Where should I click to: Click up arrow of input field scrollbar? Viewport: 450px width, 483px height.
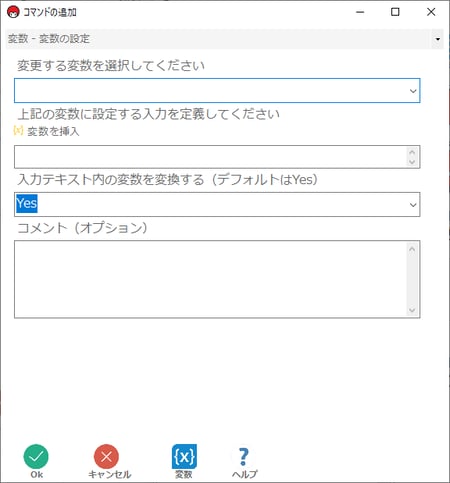(412, 152)
